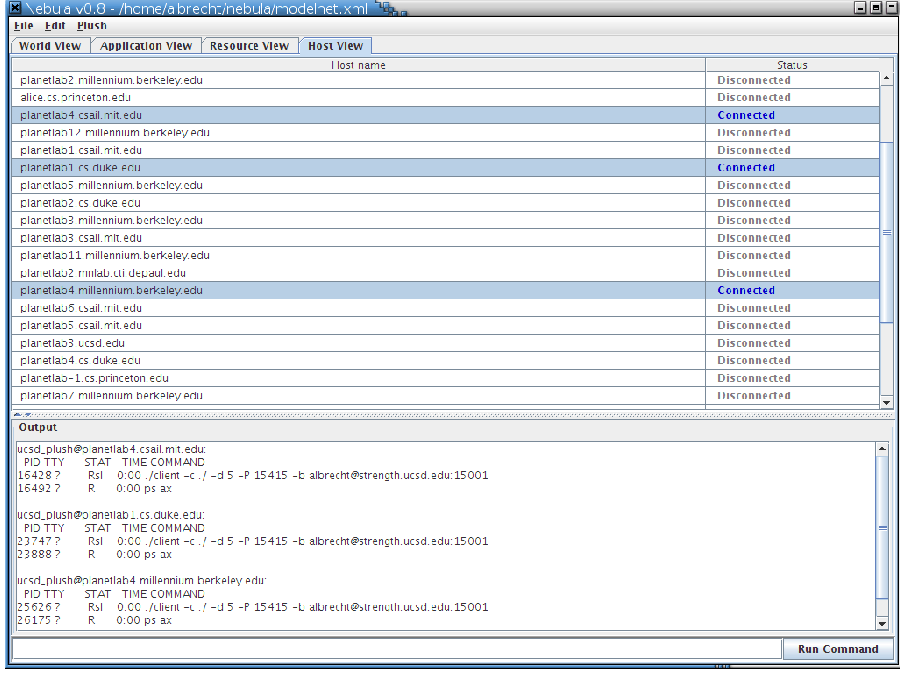
Task: Click the Output panel scroll-down arrow
Action: (881, 624)
